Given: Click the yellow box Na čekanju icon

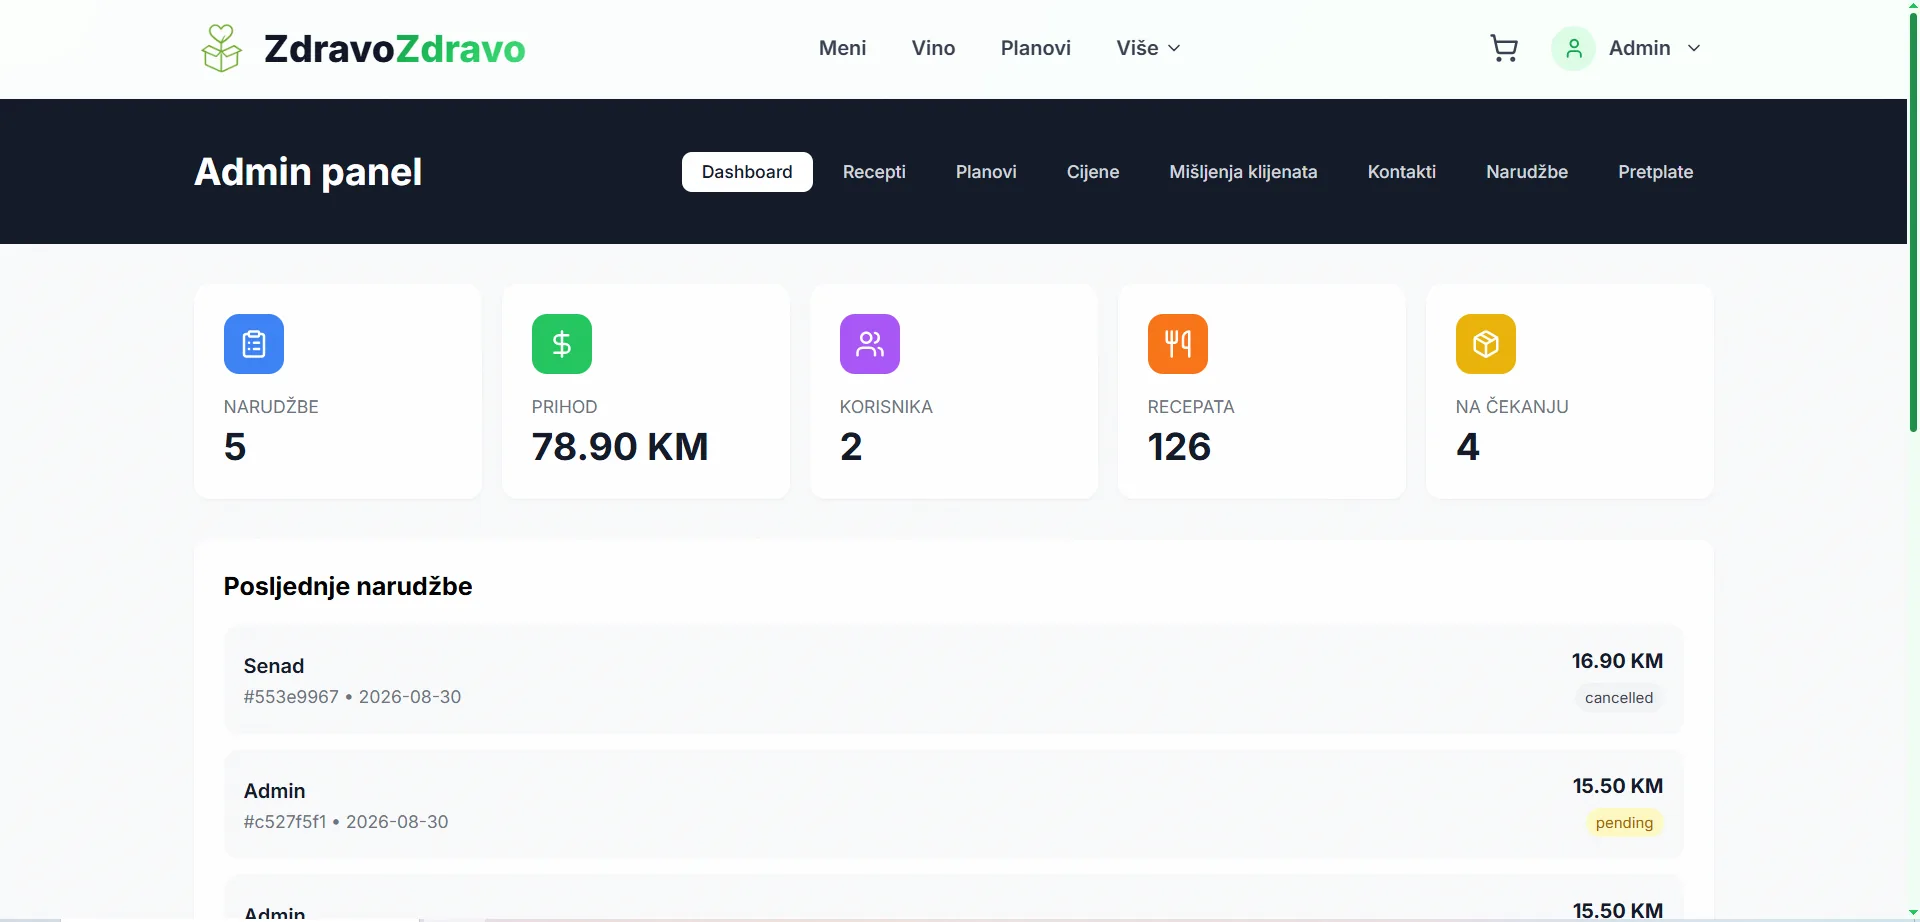Looking at the screenshot, I should [1486, 344].
